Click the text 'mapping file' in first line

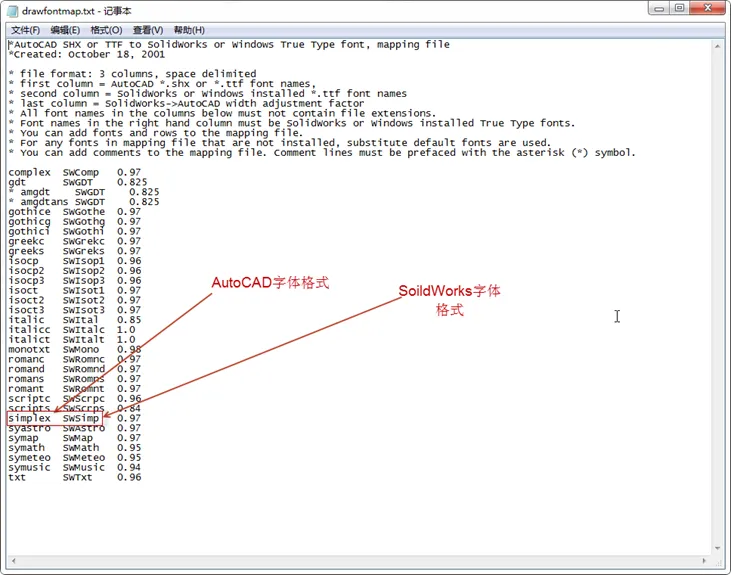coord(413,45)
